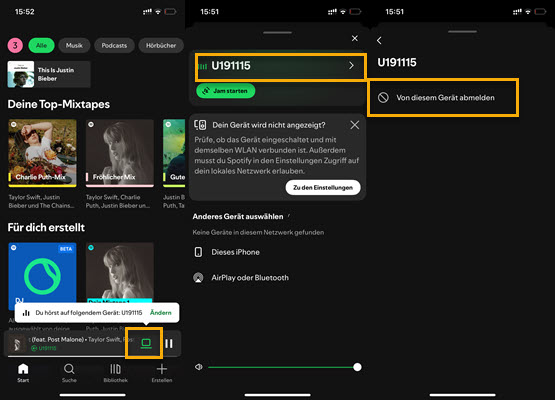
Task: Click the Jam starten button
Action: 225,91
